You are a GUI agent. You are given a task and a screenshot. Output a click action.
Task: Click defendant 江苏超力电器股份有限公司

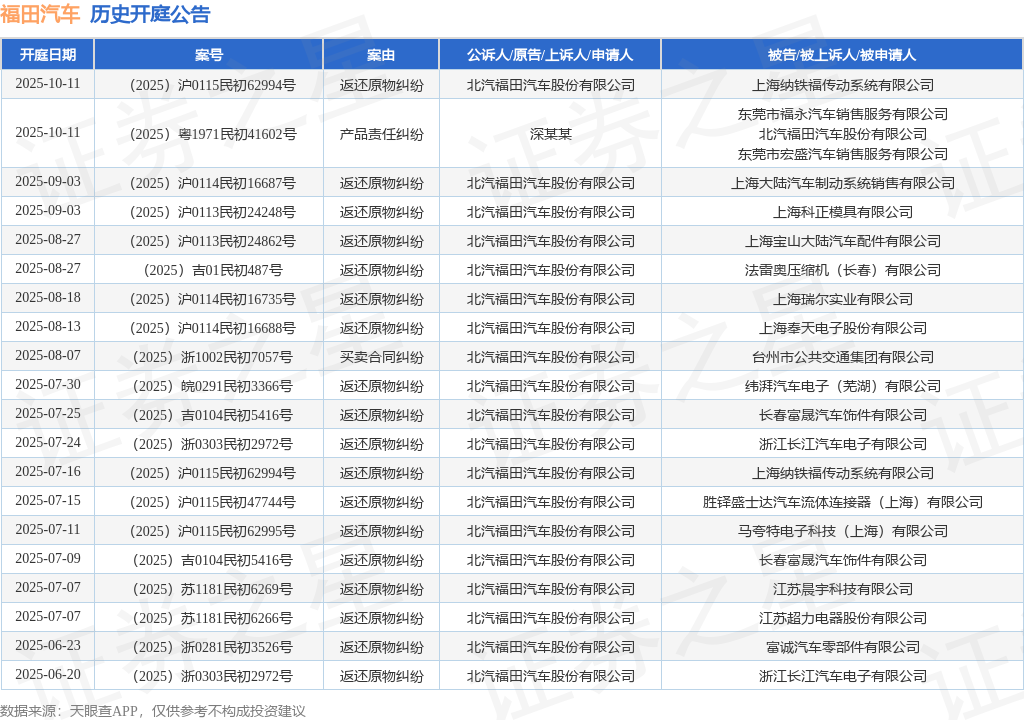pos(842,618)
